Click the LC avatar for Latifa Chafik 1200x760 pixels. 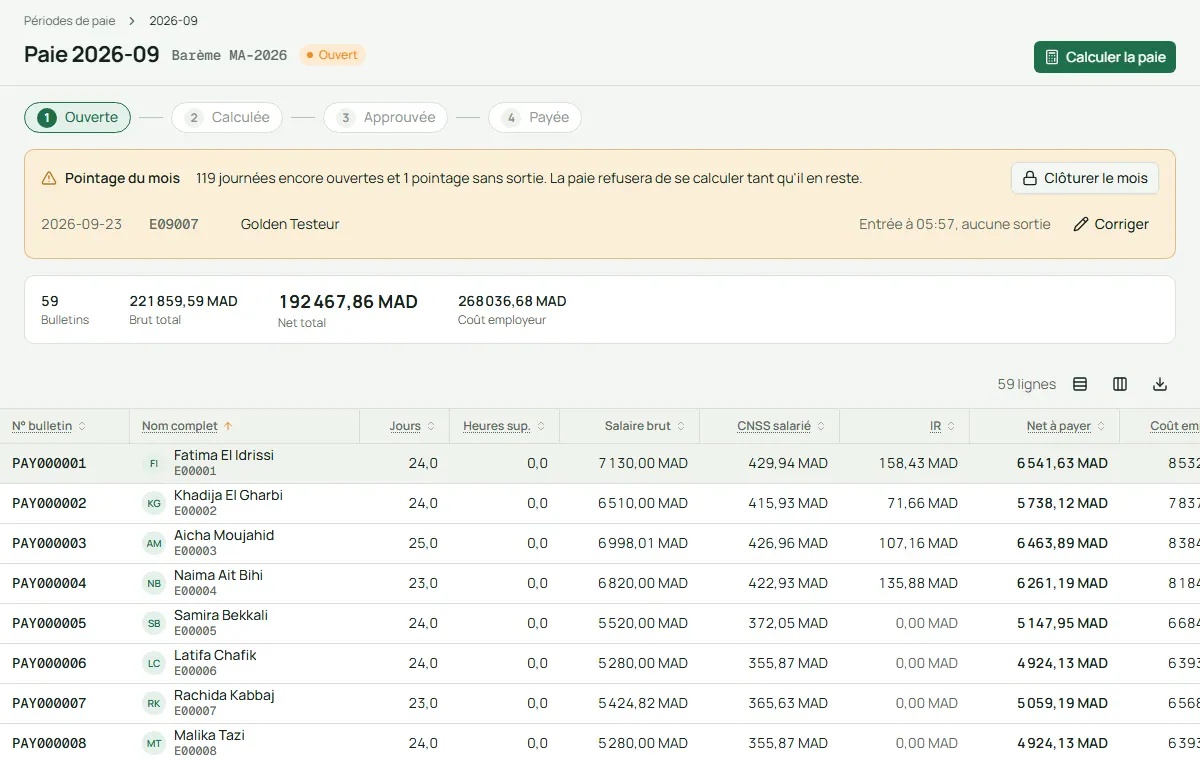[x=154, y=663]
